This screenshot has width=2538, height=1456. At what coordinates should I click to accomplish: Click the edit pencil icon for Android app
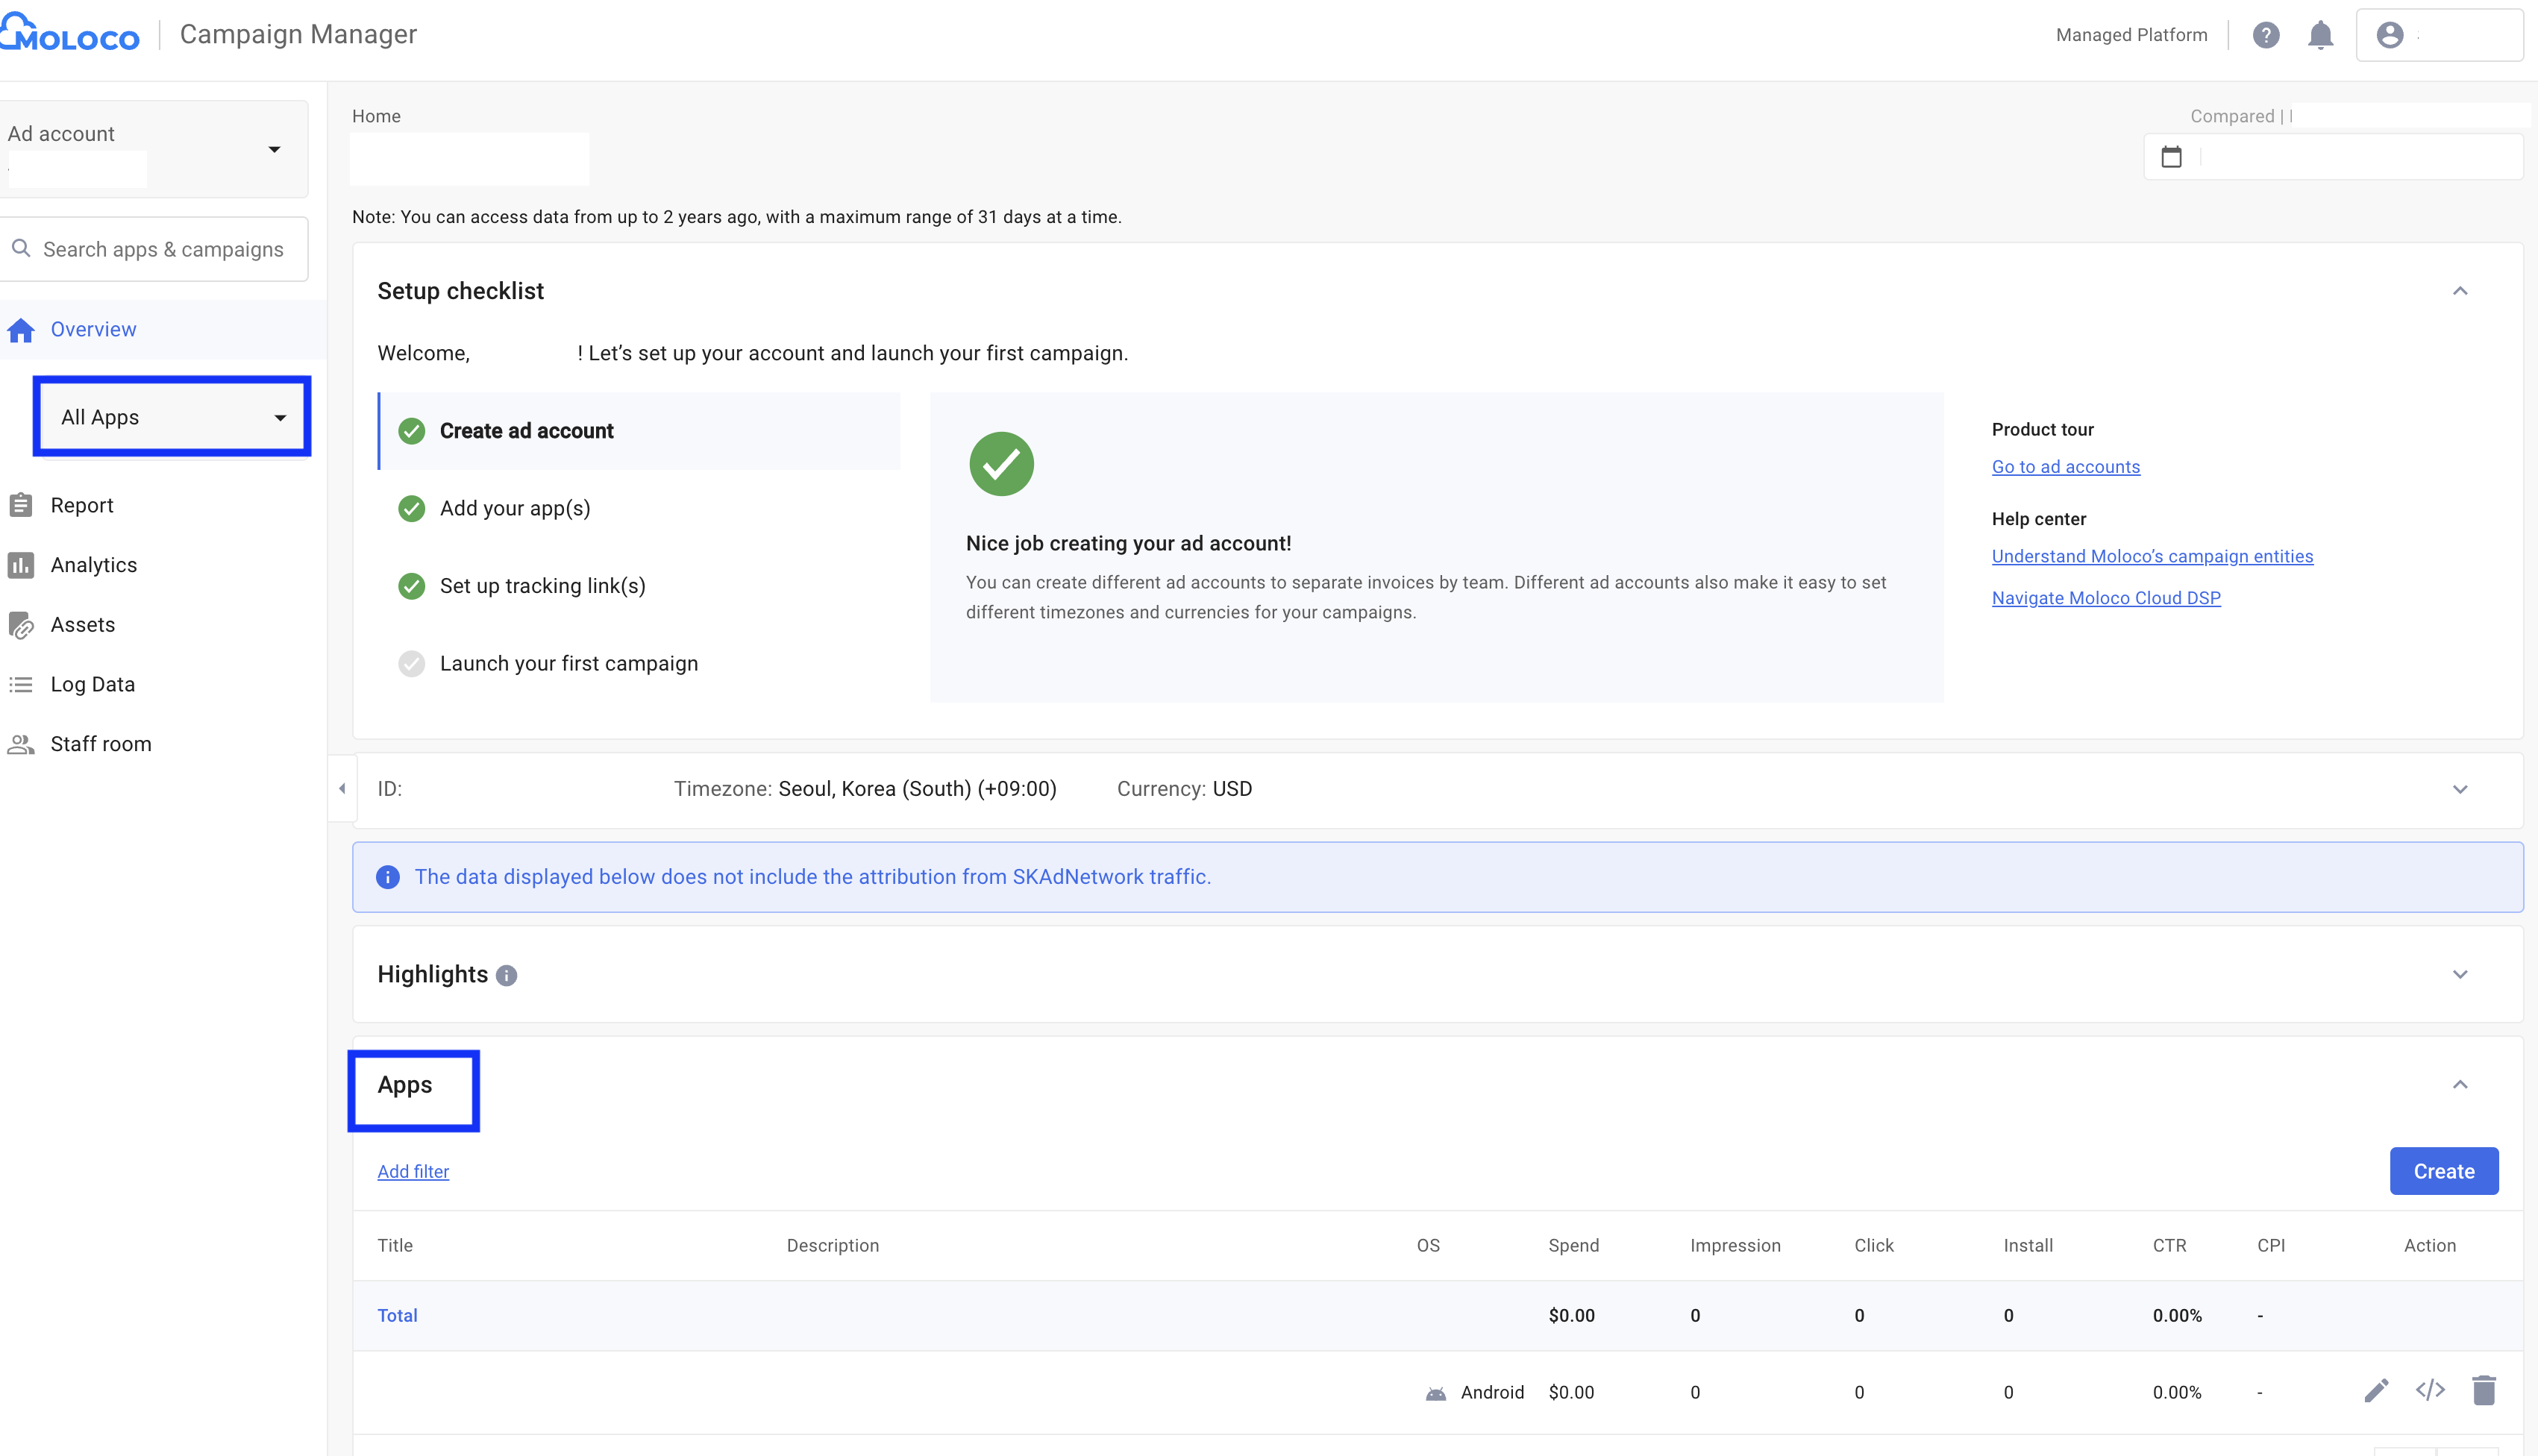pyautogui.click(x=2376, y=1391)
